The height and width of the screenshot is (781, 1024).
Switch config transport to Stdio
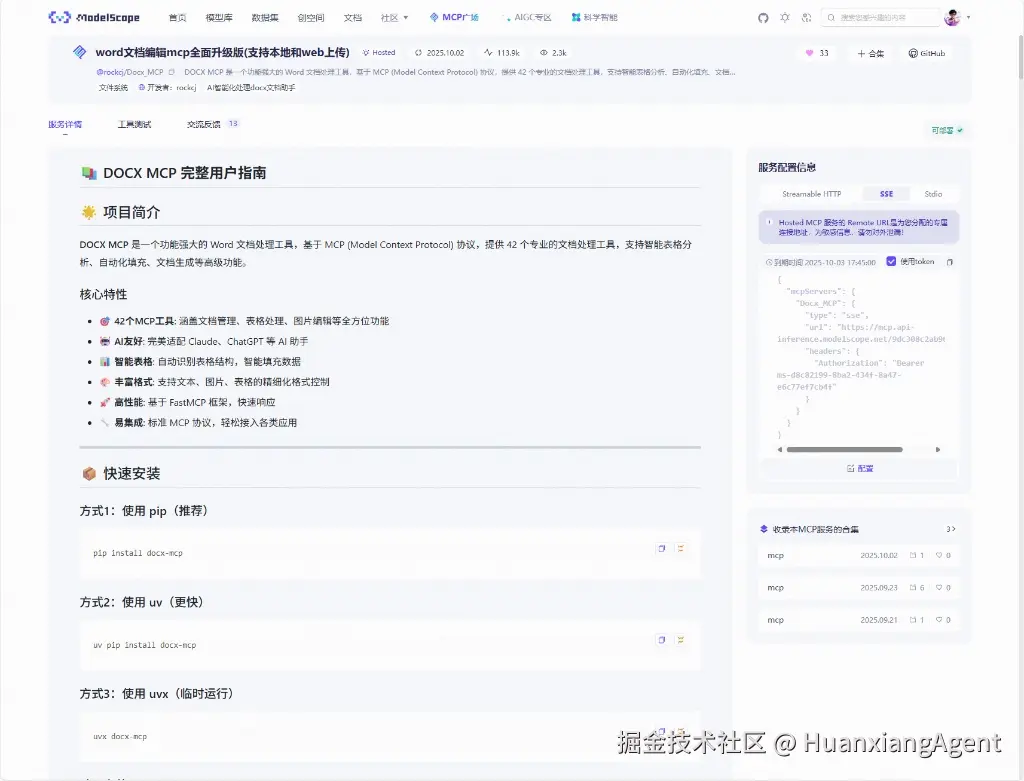(932, 194)
